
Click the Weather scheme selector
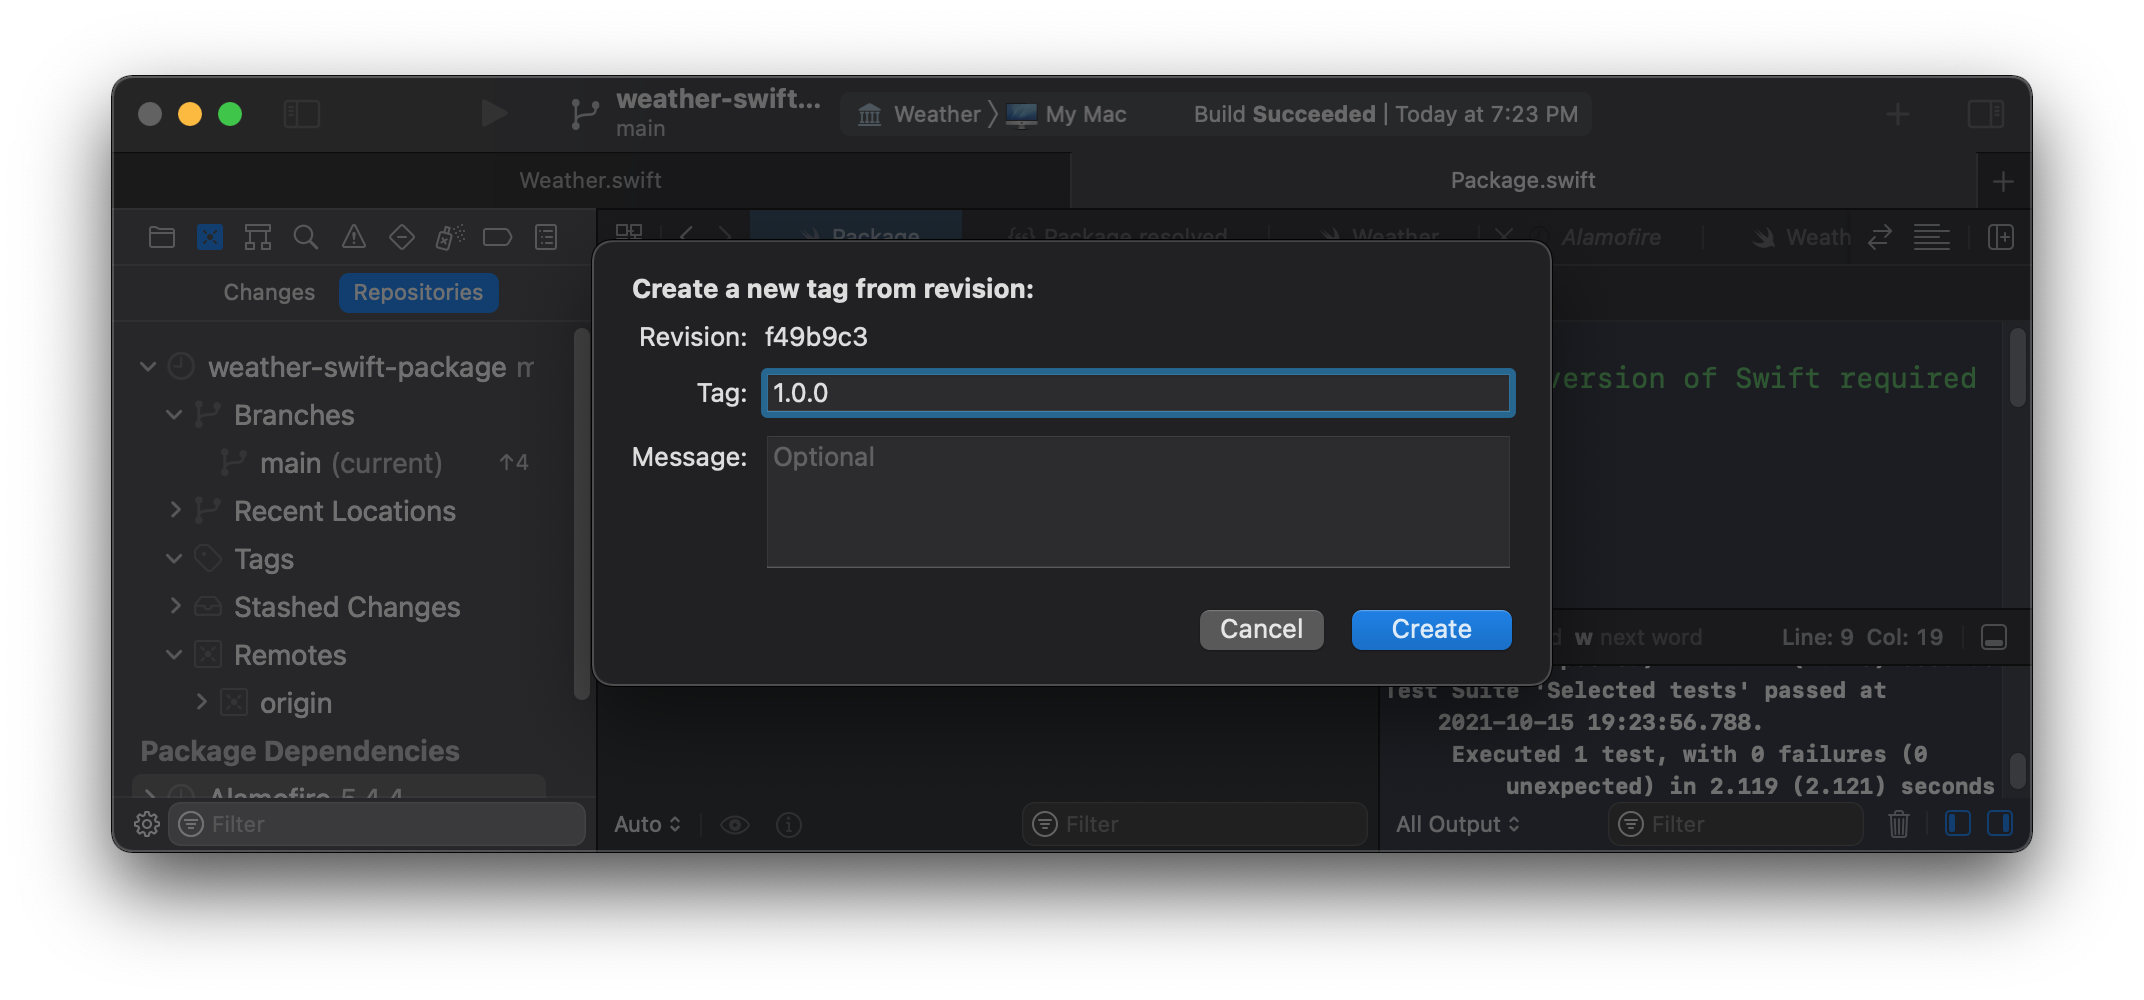919,114
